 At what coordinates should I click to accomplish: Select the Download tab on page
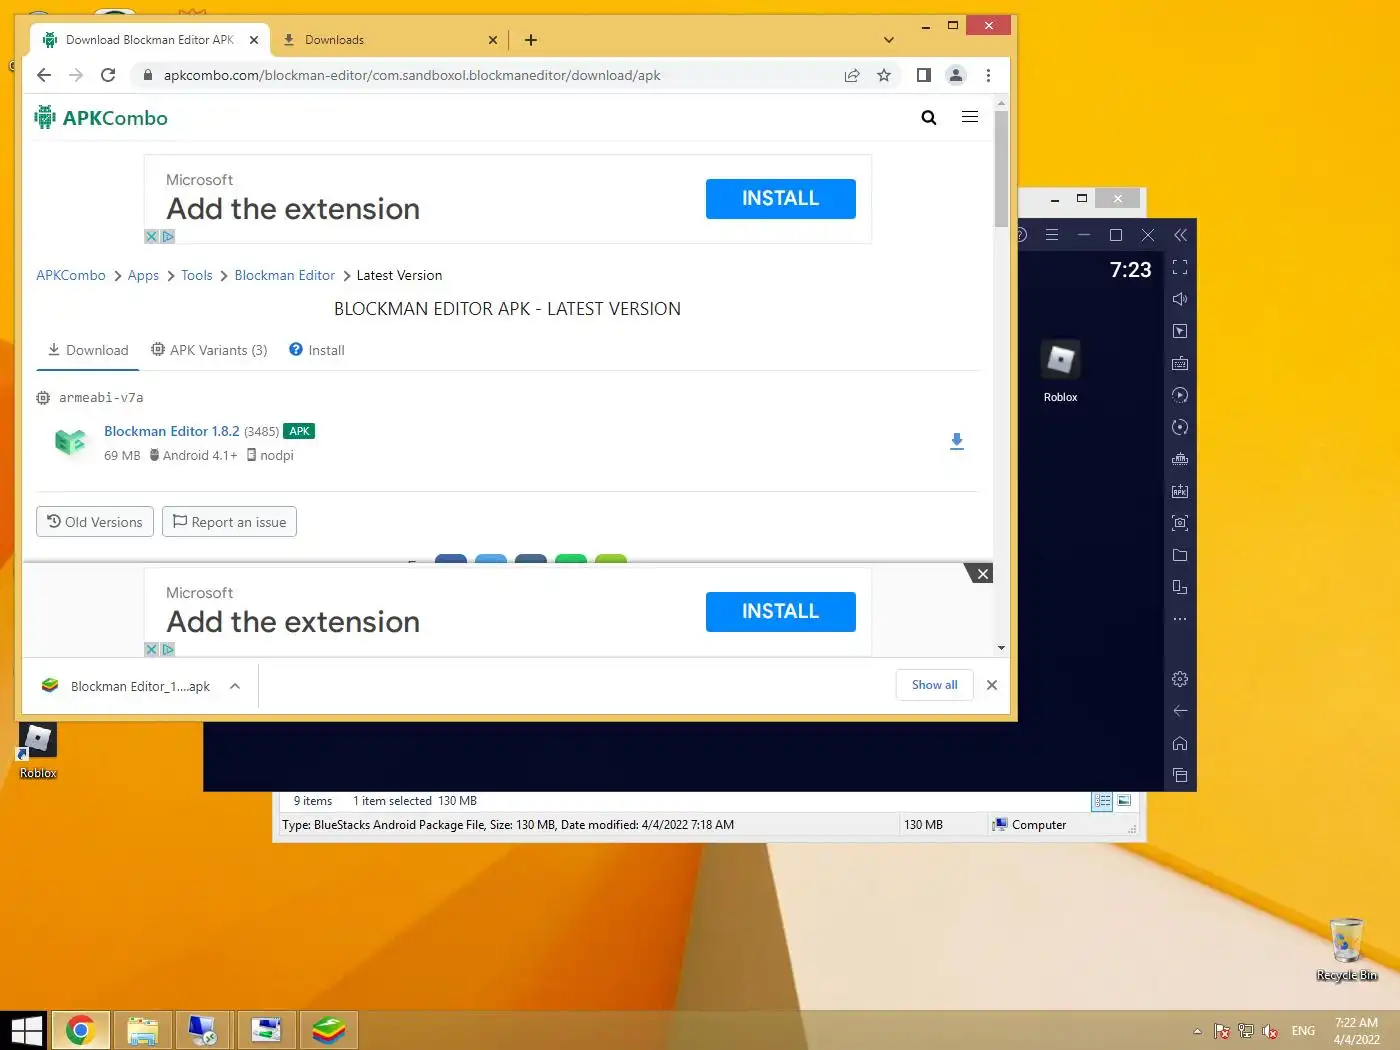pyautogui.click(x=88, y=350)
